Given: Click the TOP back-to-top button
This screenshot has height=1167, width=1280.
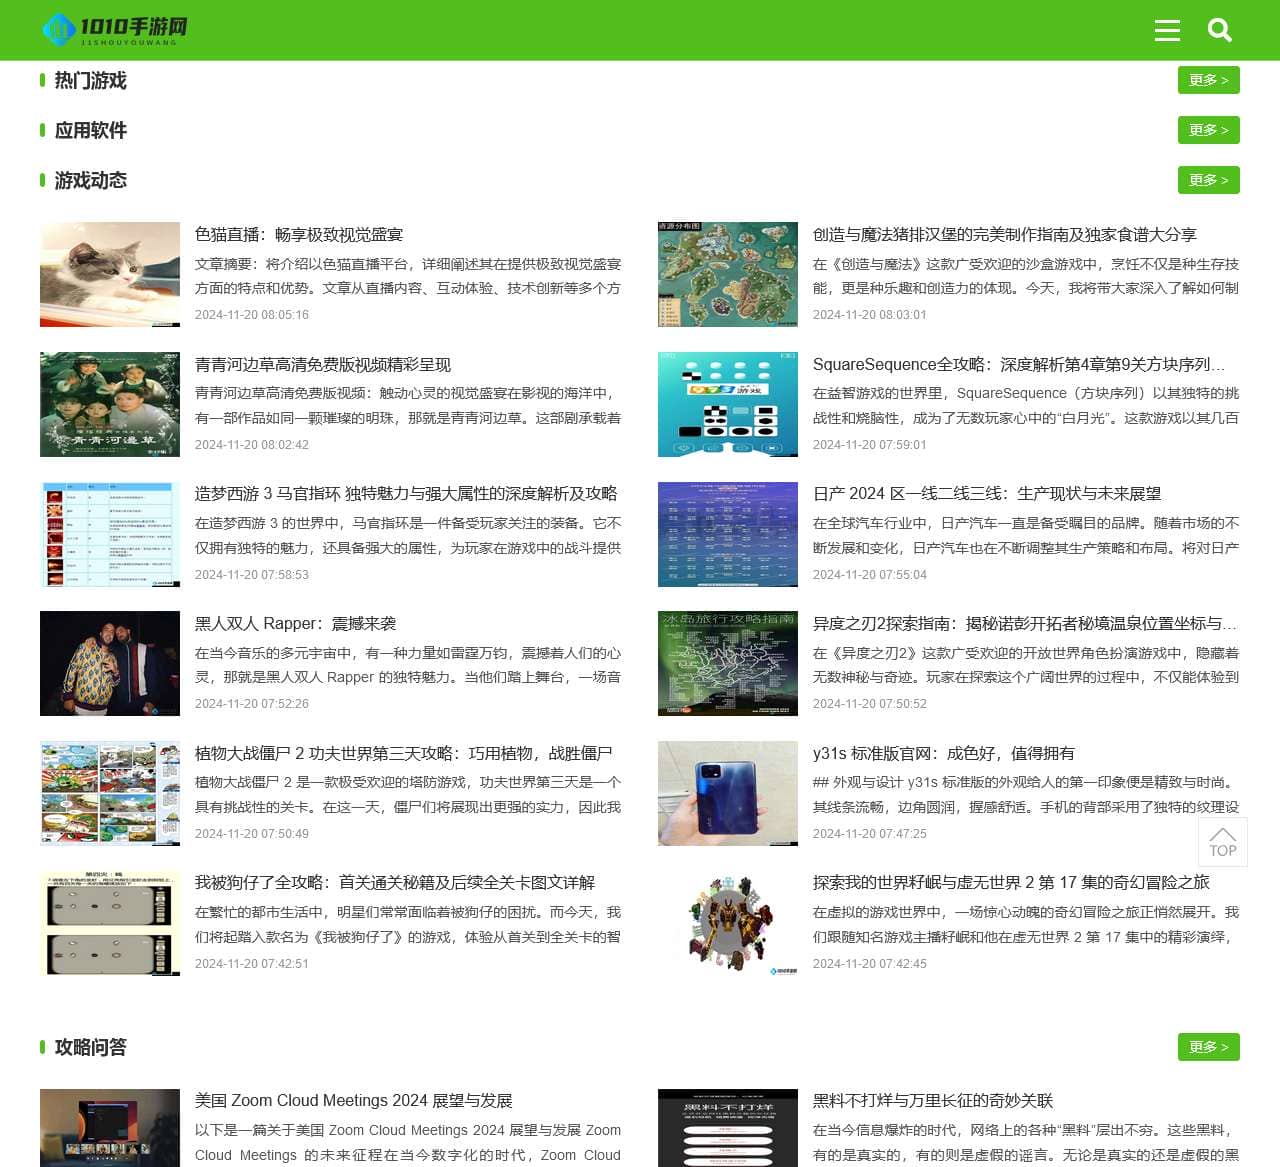Looking at the screenshot, I should tap(1223, 842).
